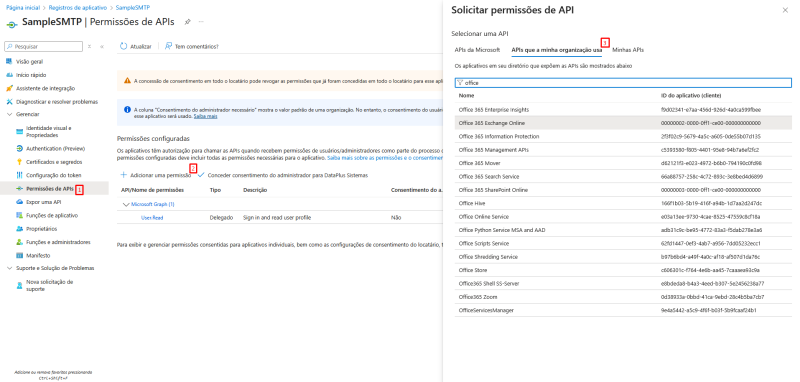Screen dimensions: 800x382
Task: Select Office365 Zoom row
Action: pyautogui.click(x=623, y=297)
